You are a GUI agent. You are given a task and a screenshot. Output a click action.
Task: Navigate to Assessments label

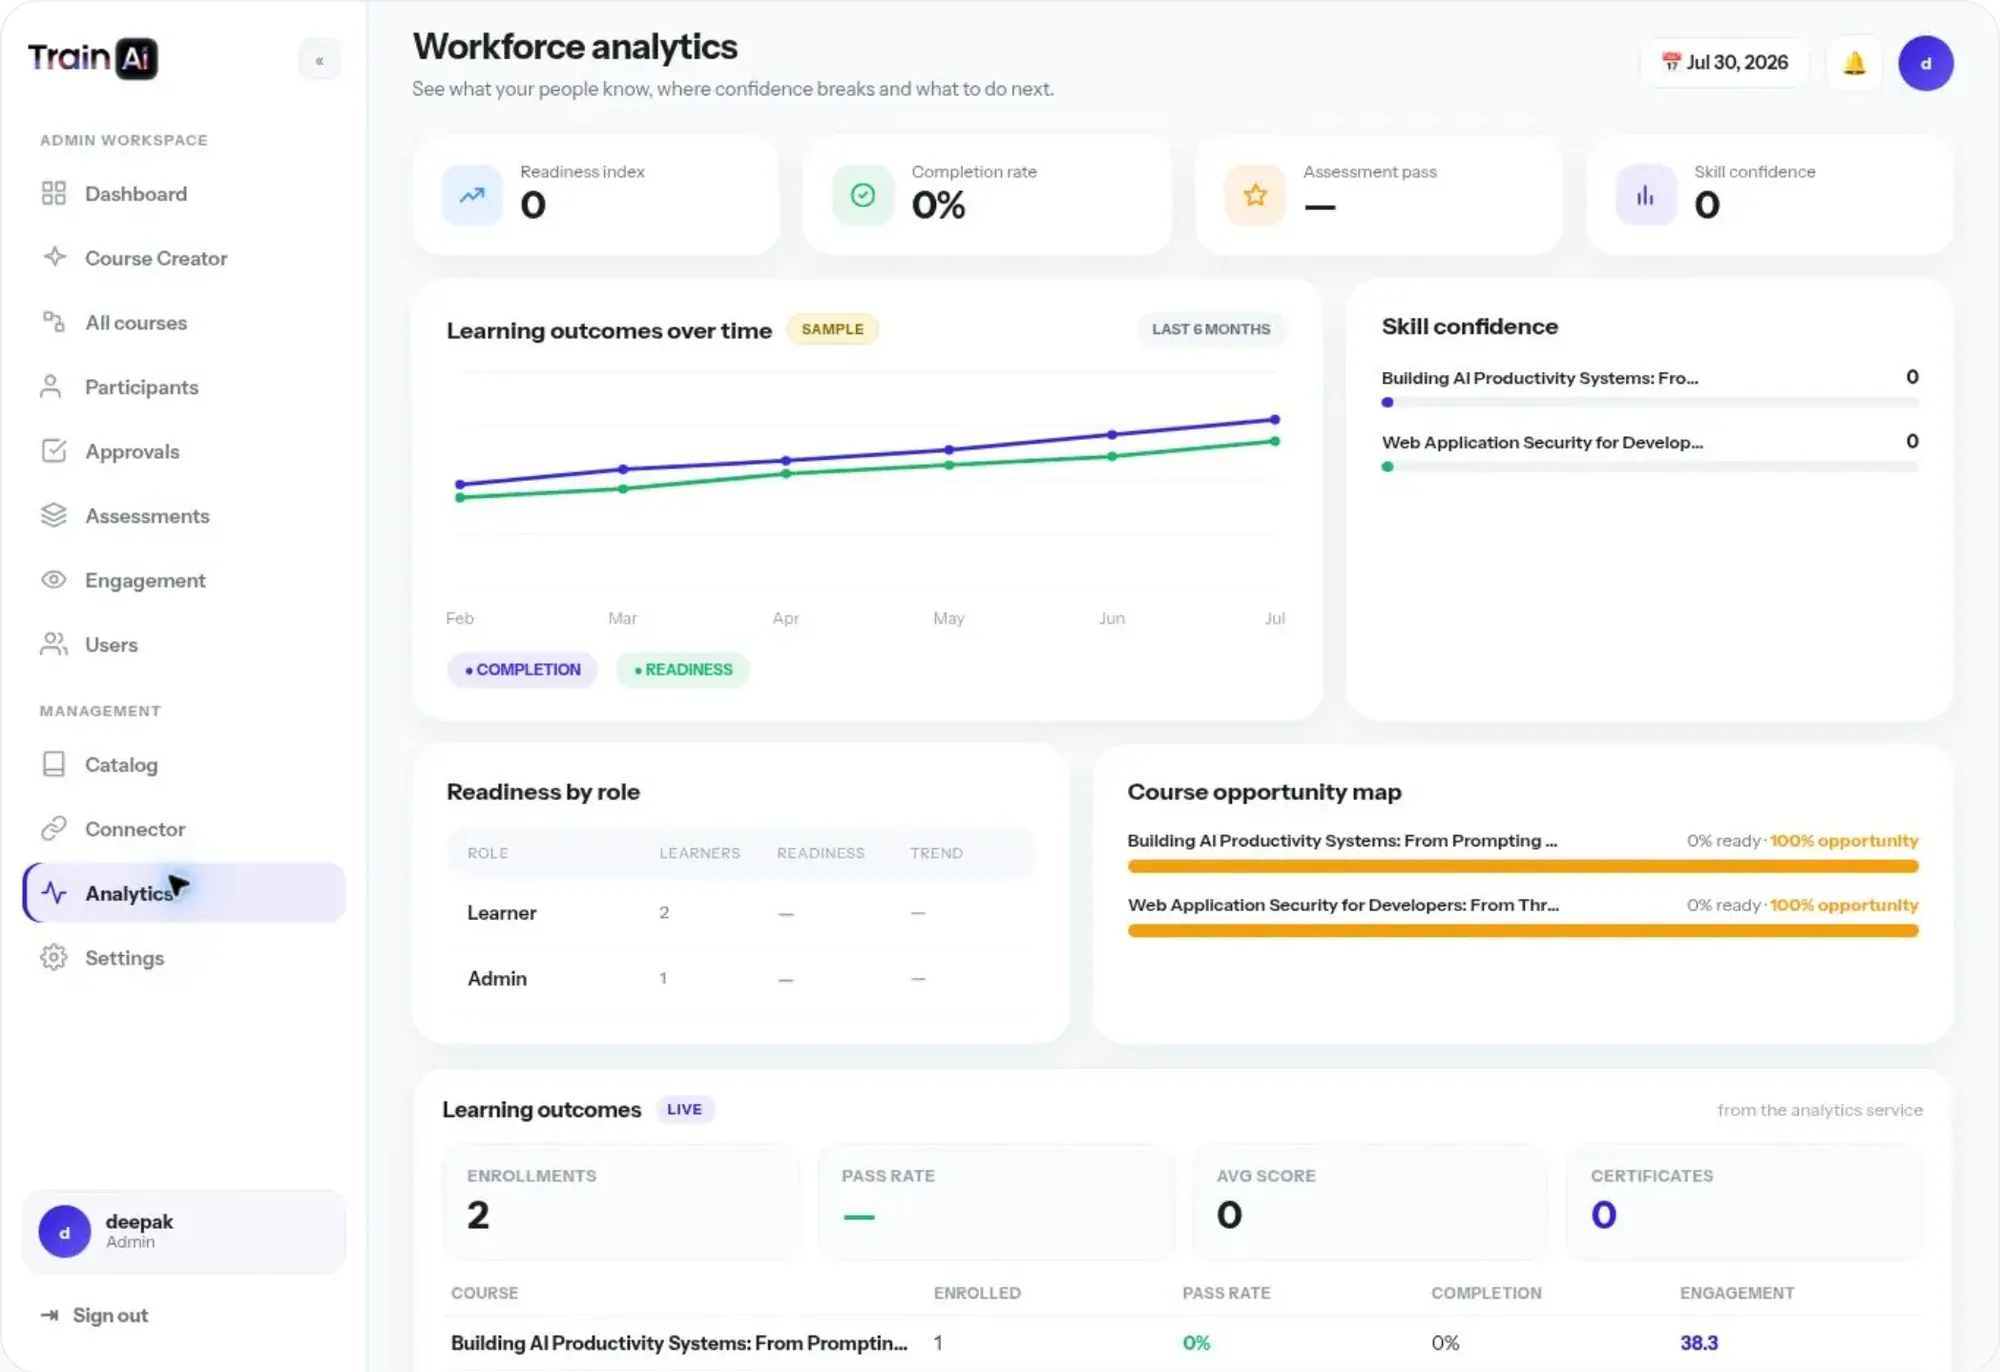pos(147,516)
